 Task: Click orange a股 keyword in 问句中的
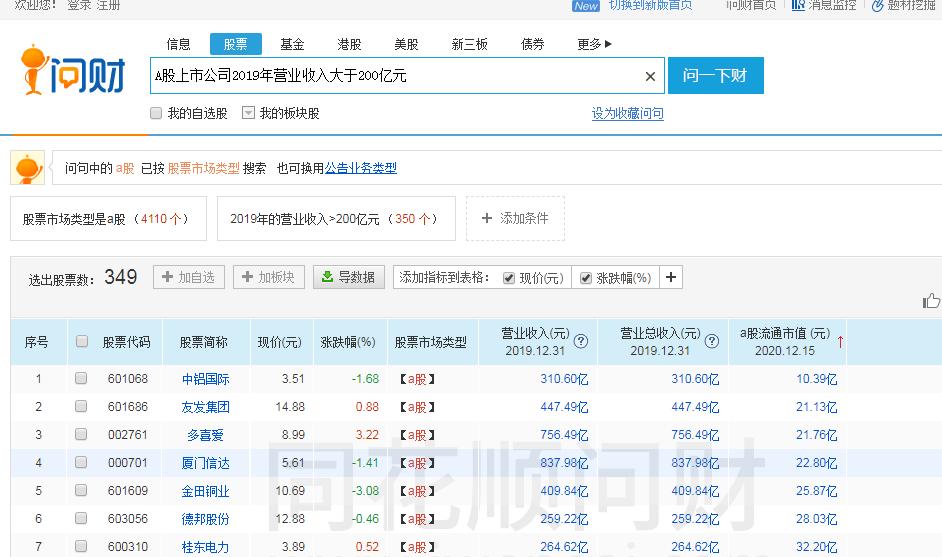[x=125, y=168]
